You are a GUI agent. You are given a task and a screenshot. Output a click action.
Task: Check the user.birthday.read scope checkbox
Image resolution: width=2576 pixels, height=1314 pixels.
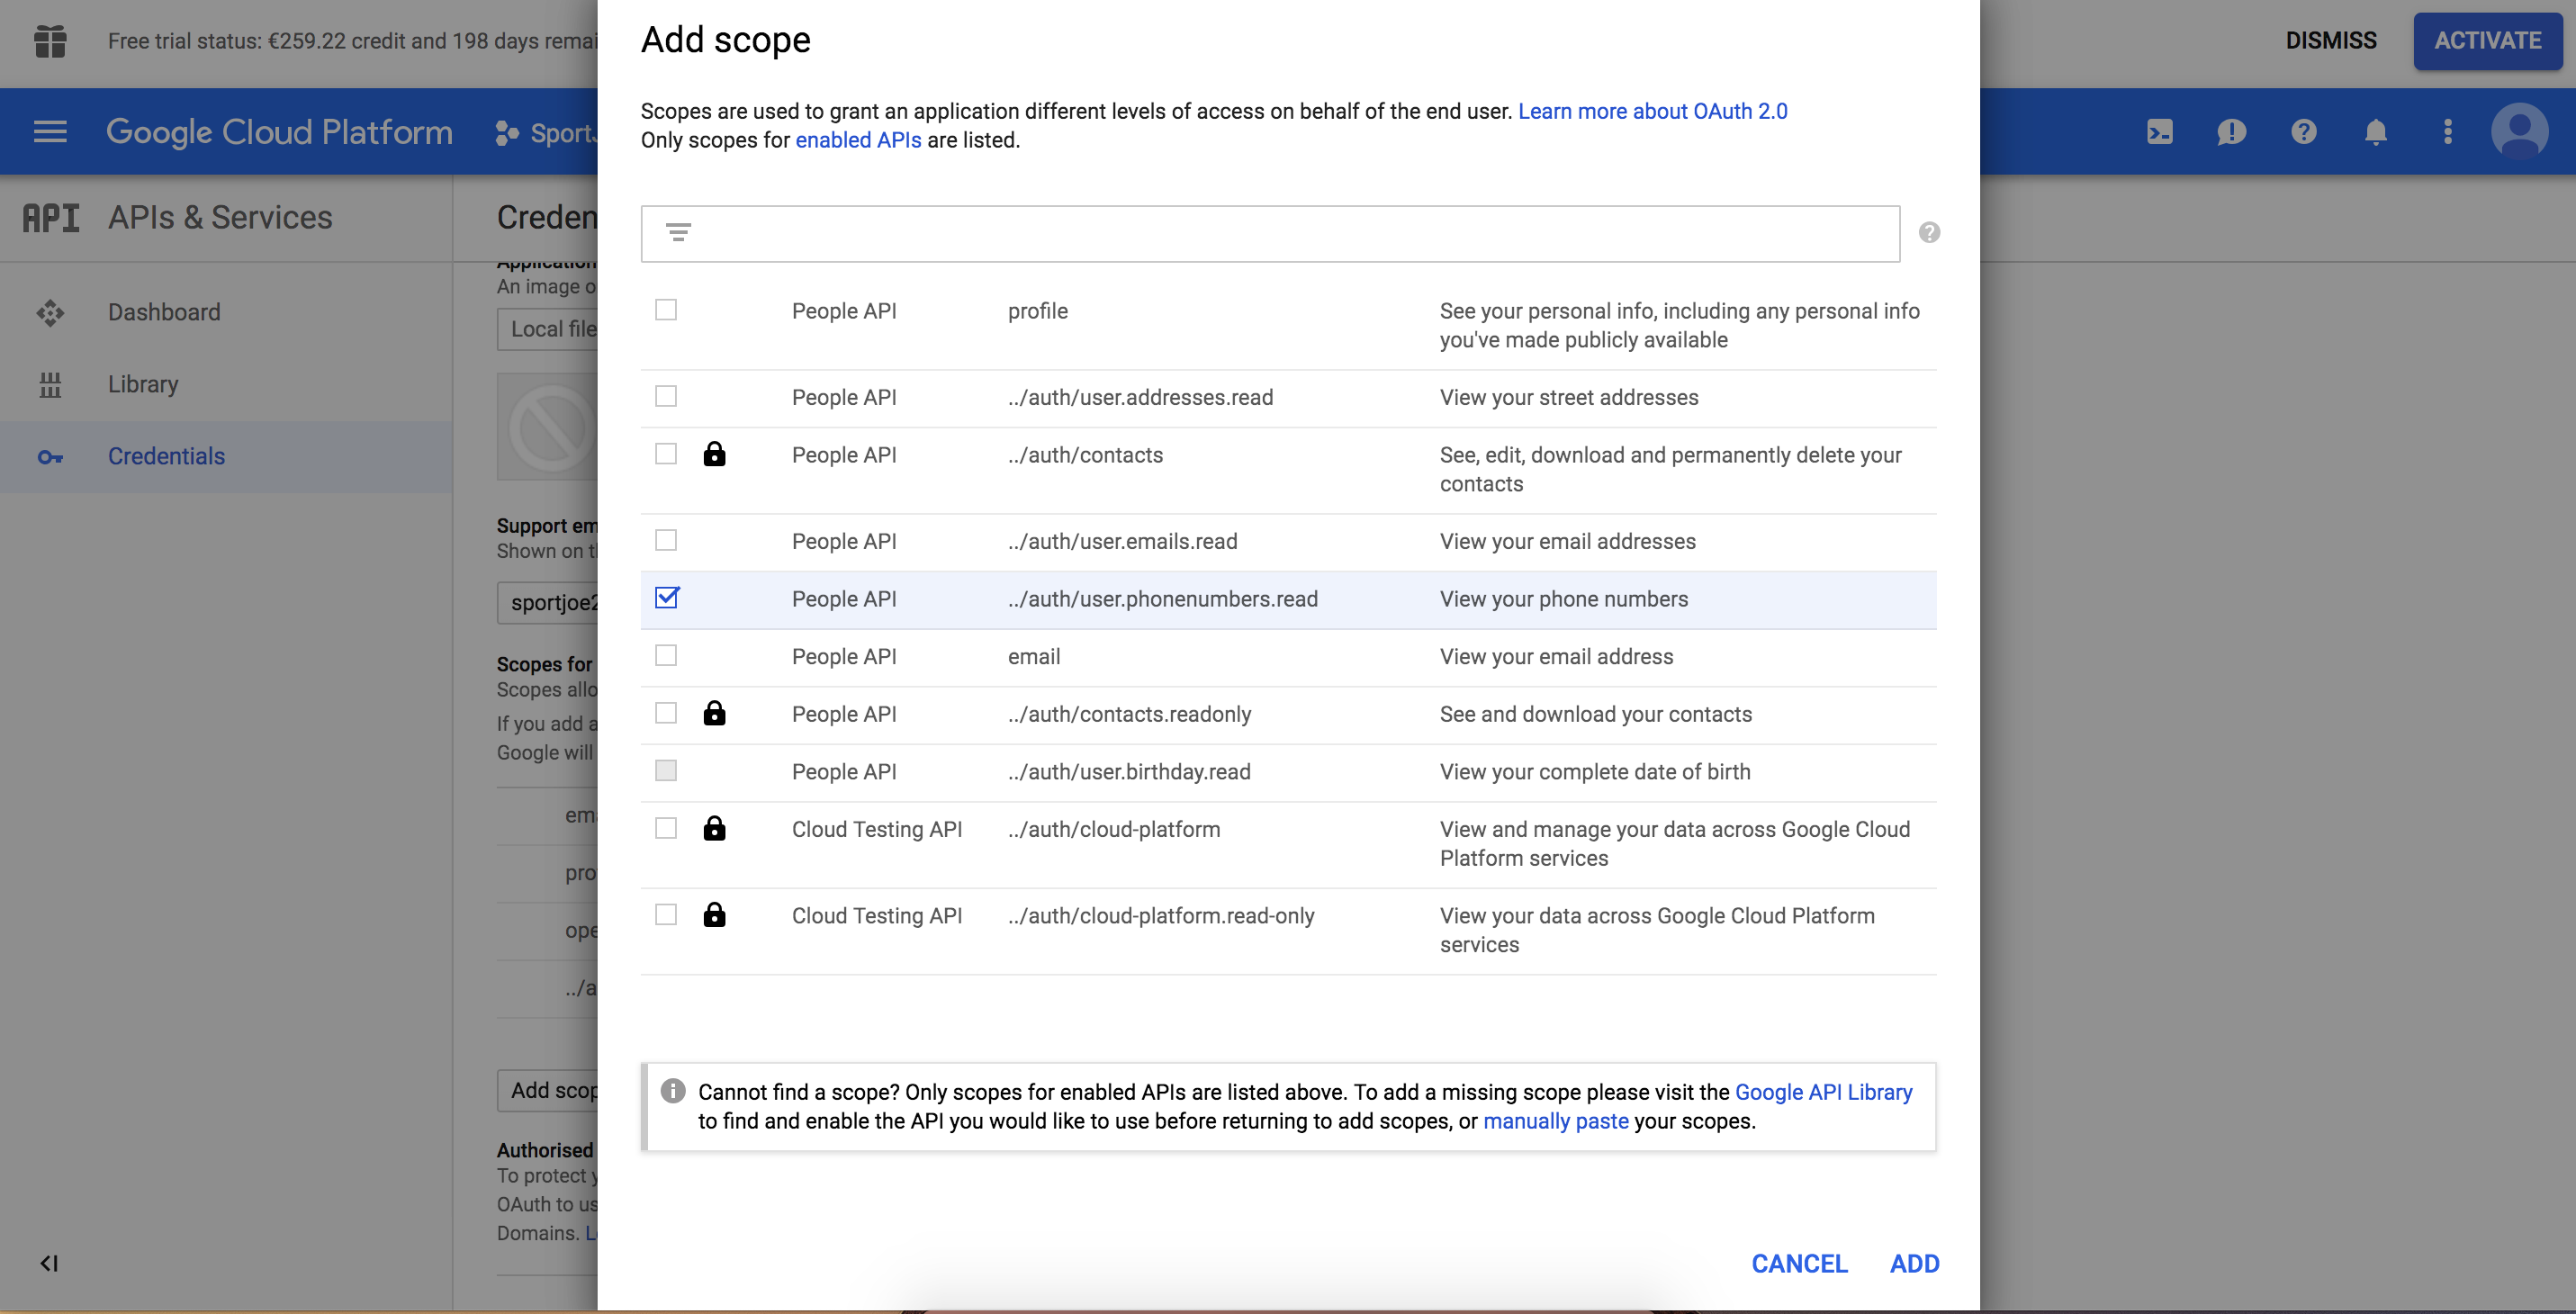(666, 771)
